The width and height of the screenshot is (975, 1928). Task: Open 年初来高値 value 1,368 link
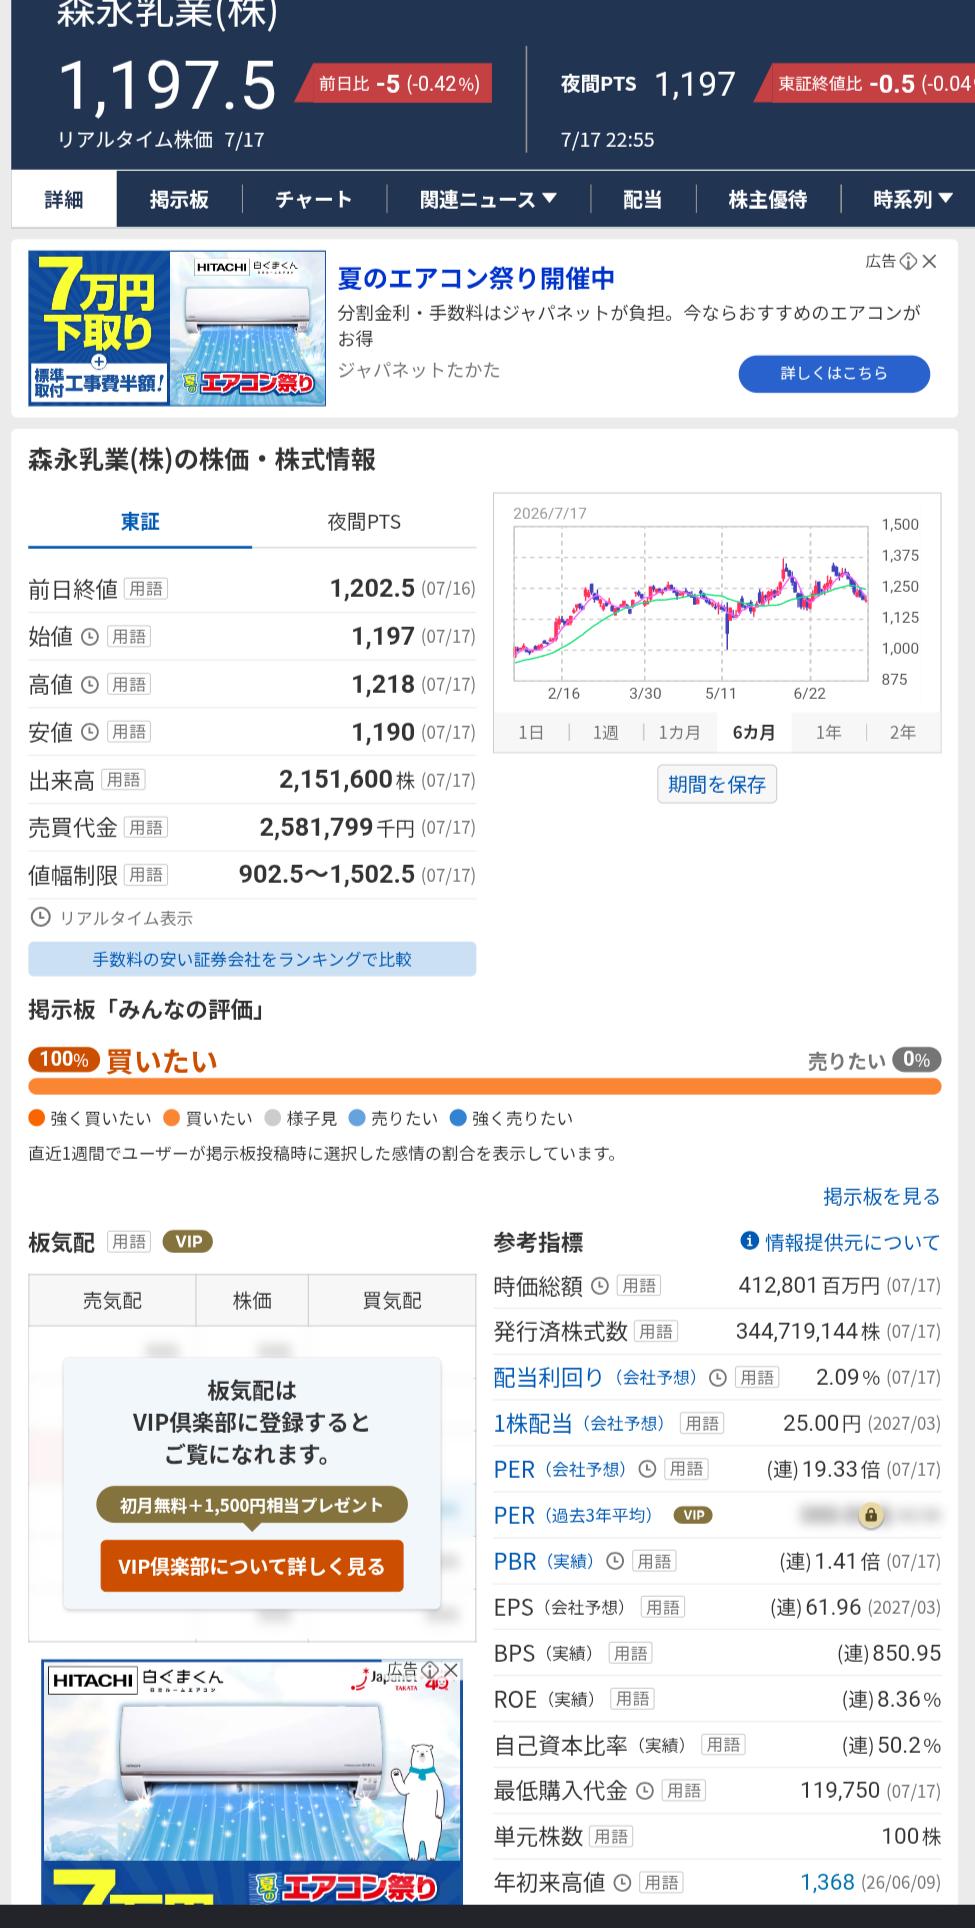[x=828, y=1884]
